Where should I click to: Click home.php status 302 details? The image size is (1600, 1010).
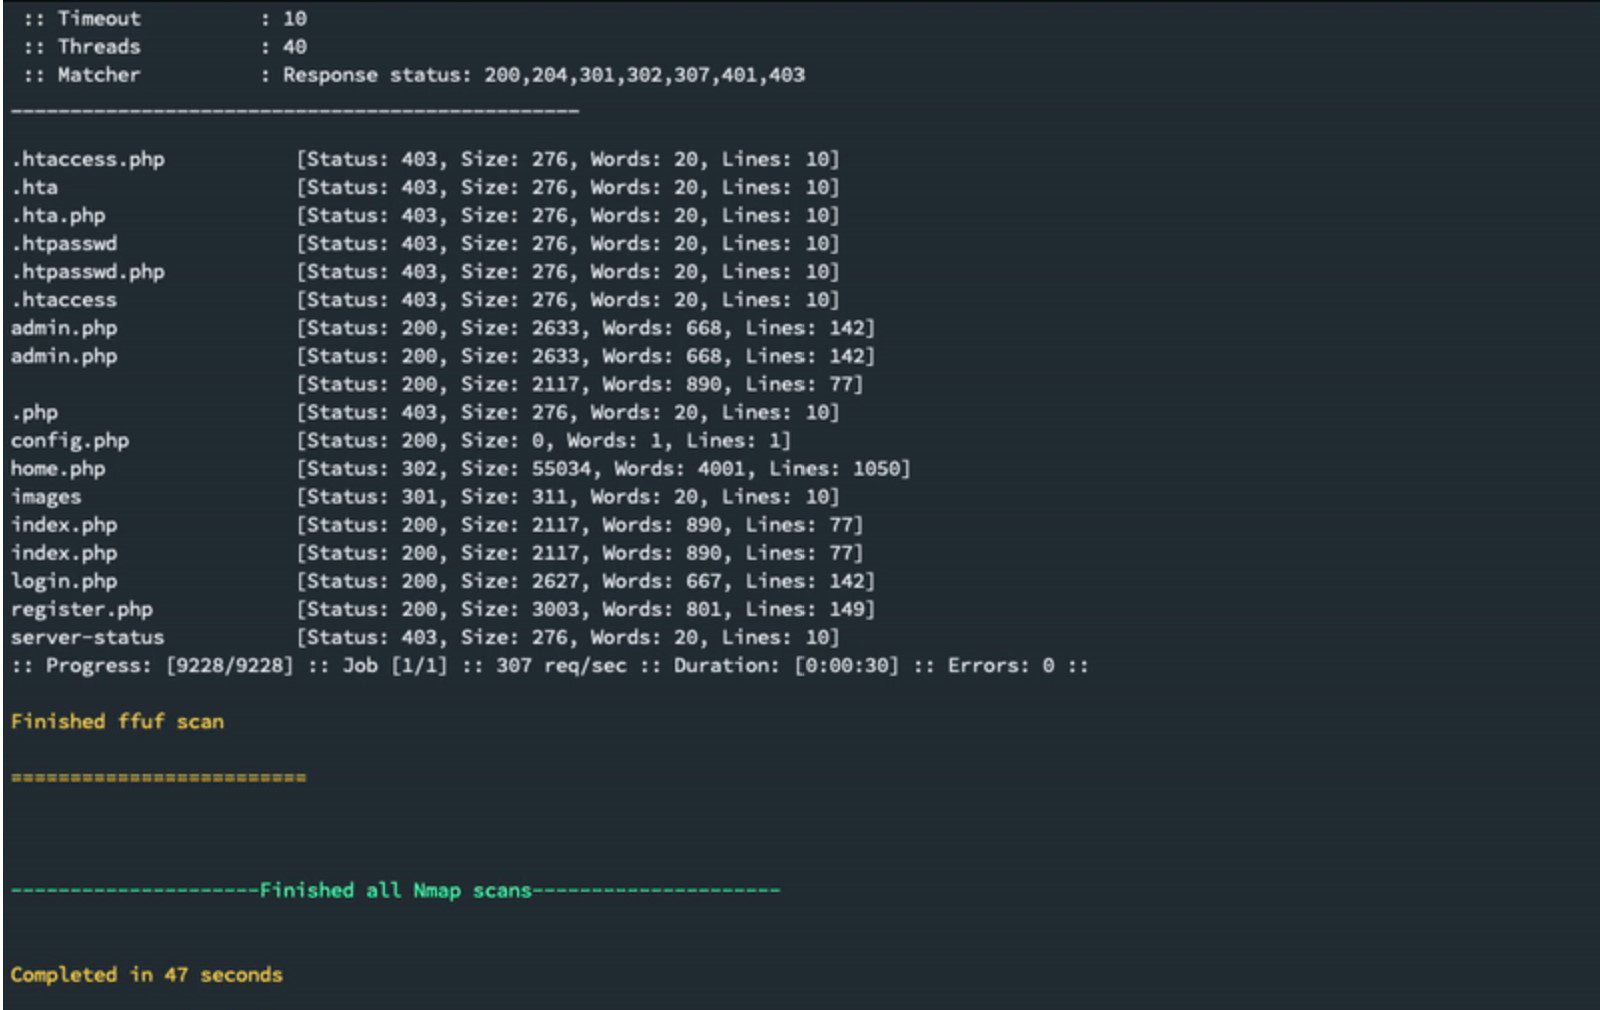coord(603,468)
